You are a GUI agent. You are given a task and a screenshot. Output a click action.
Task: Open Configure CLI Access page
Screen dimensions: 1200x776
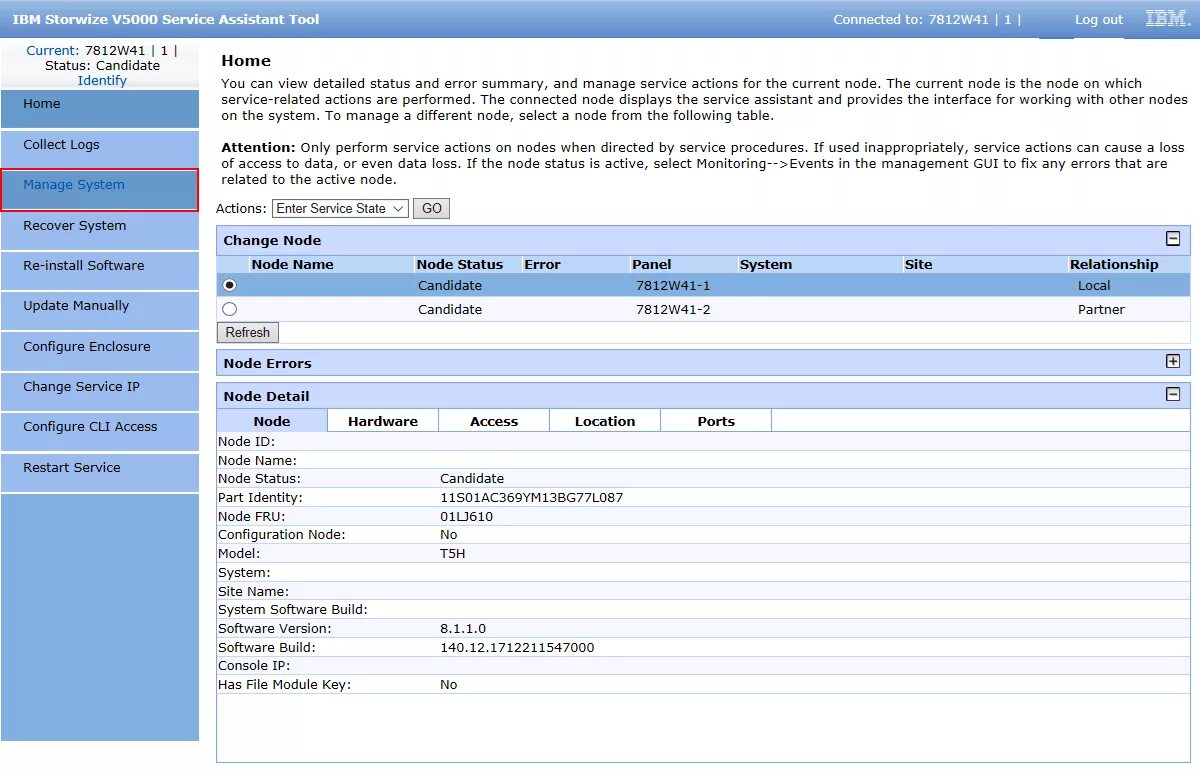coord(100,432)
